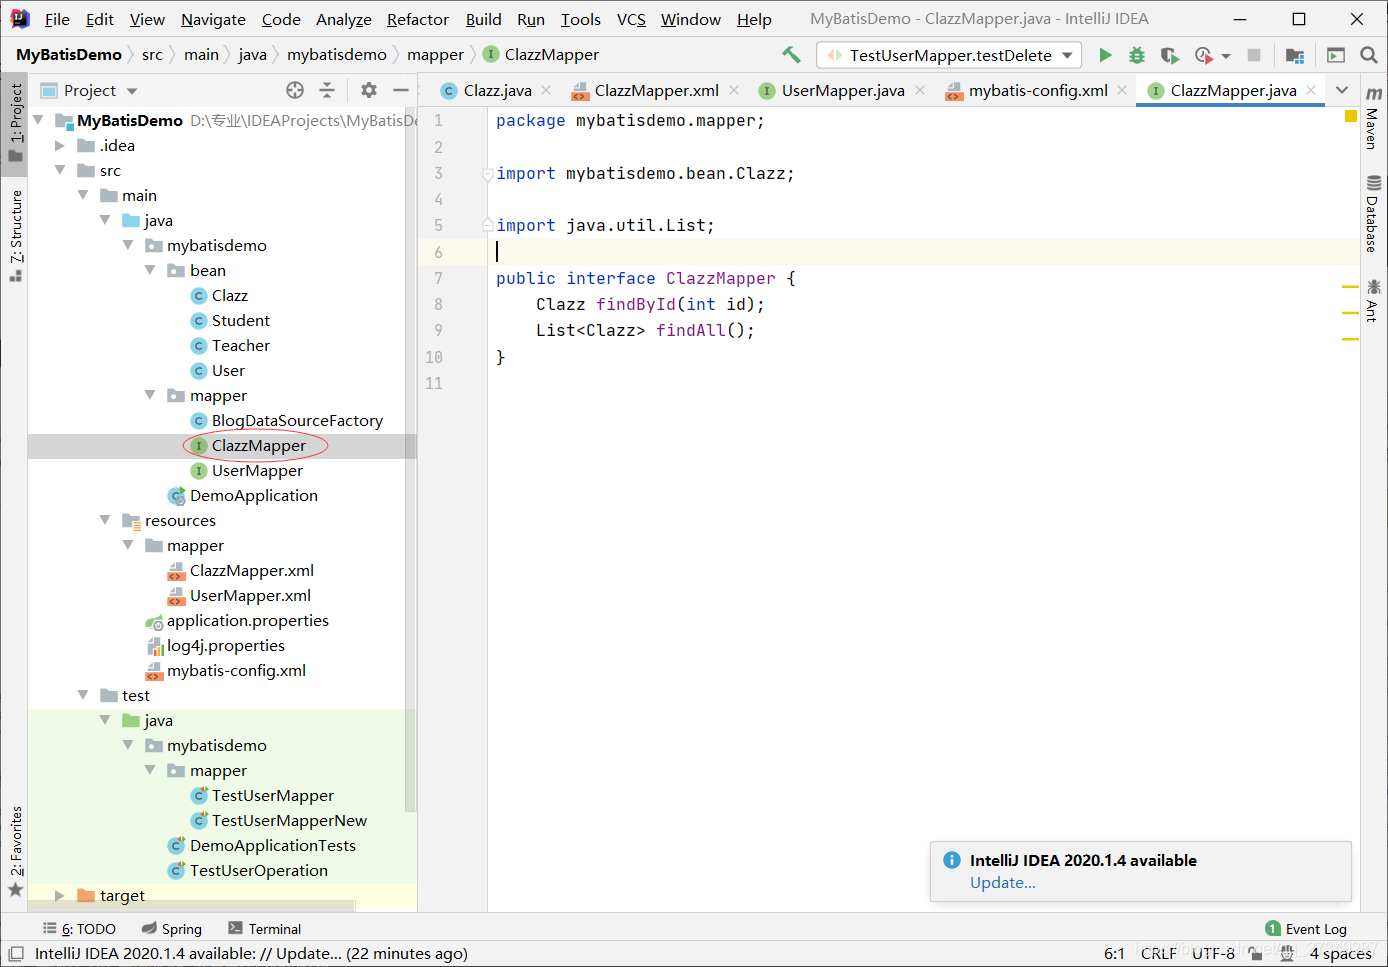The image size is (1388, 967).
Task: Collapse the src folder
Action: 60,170
